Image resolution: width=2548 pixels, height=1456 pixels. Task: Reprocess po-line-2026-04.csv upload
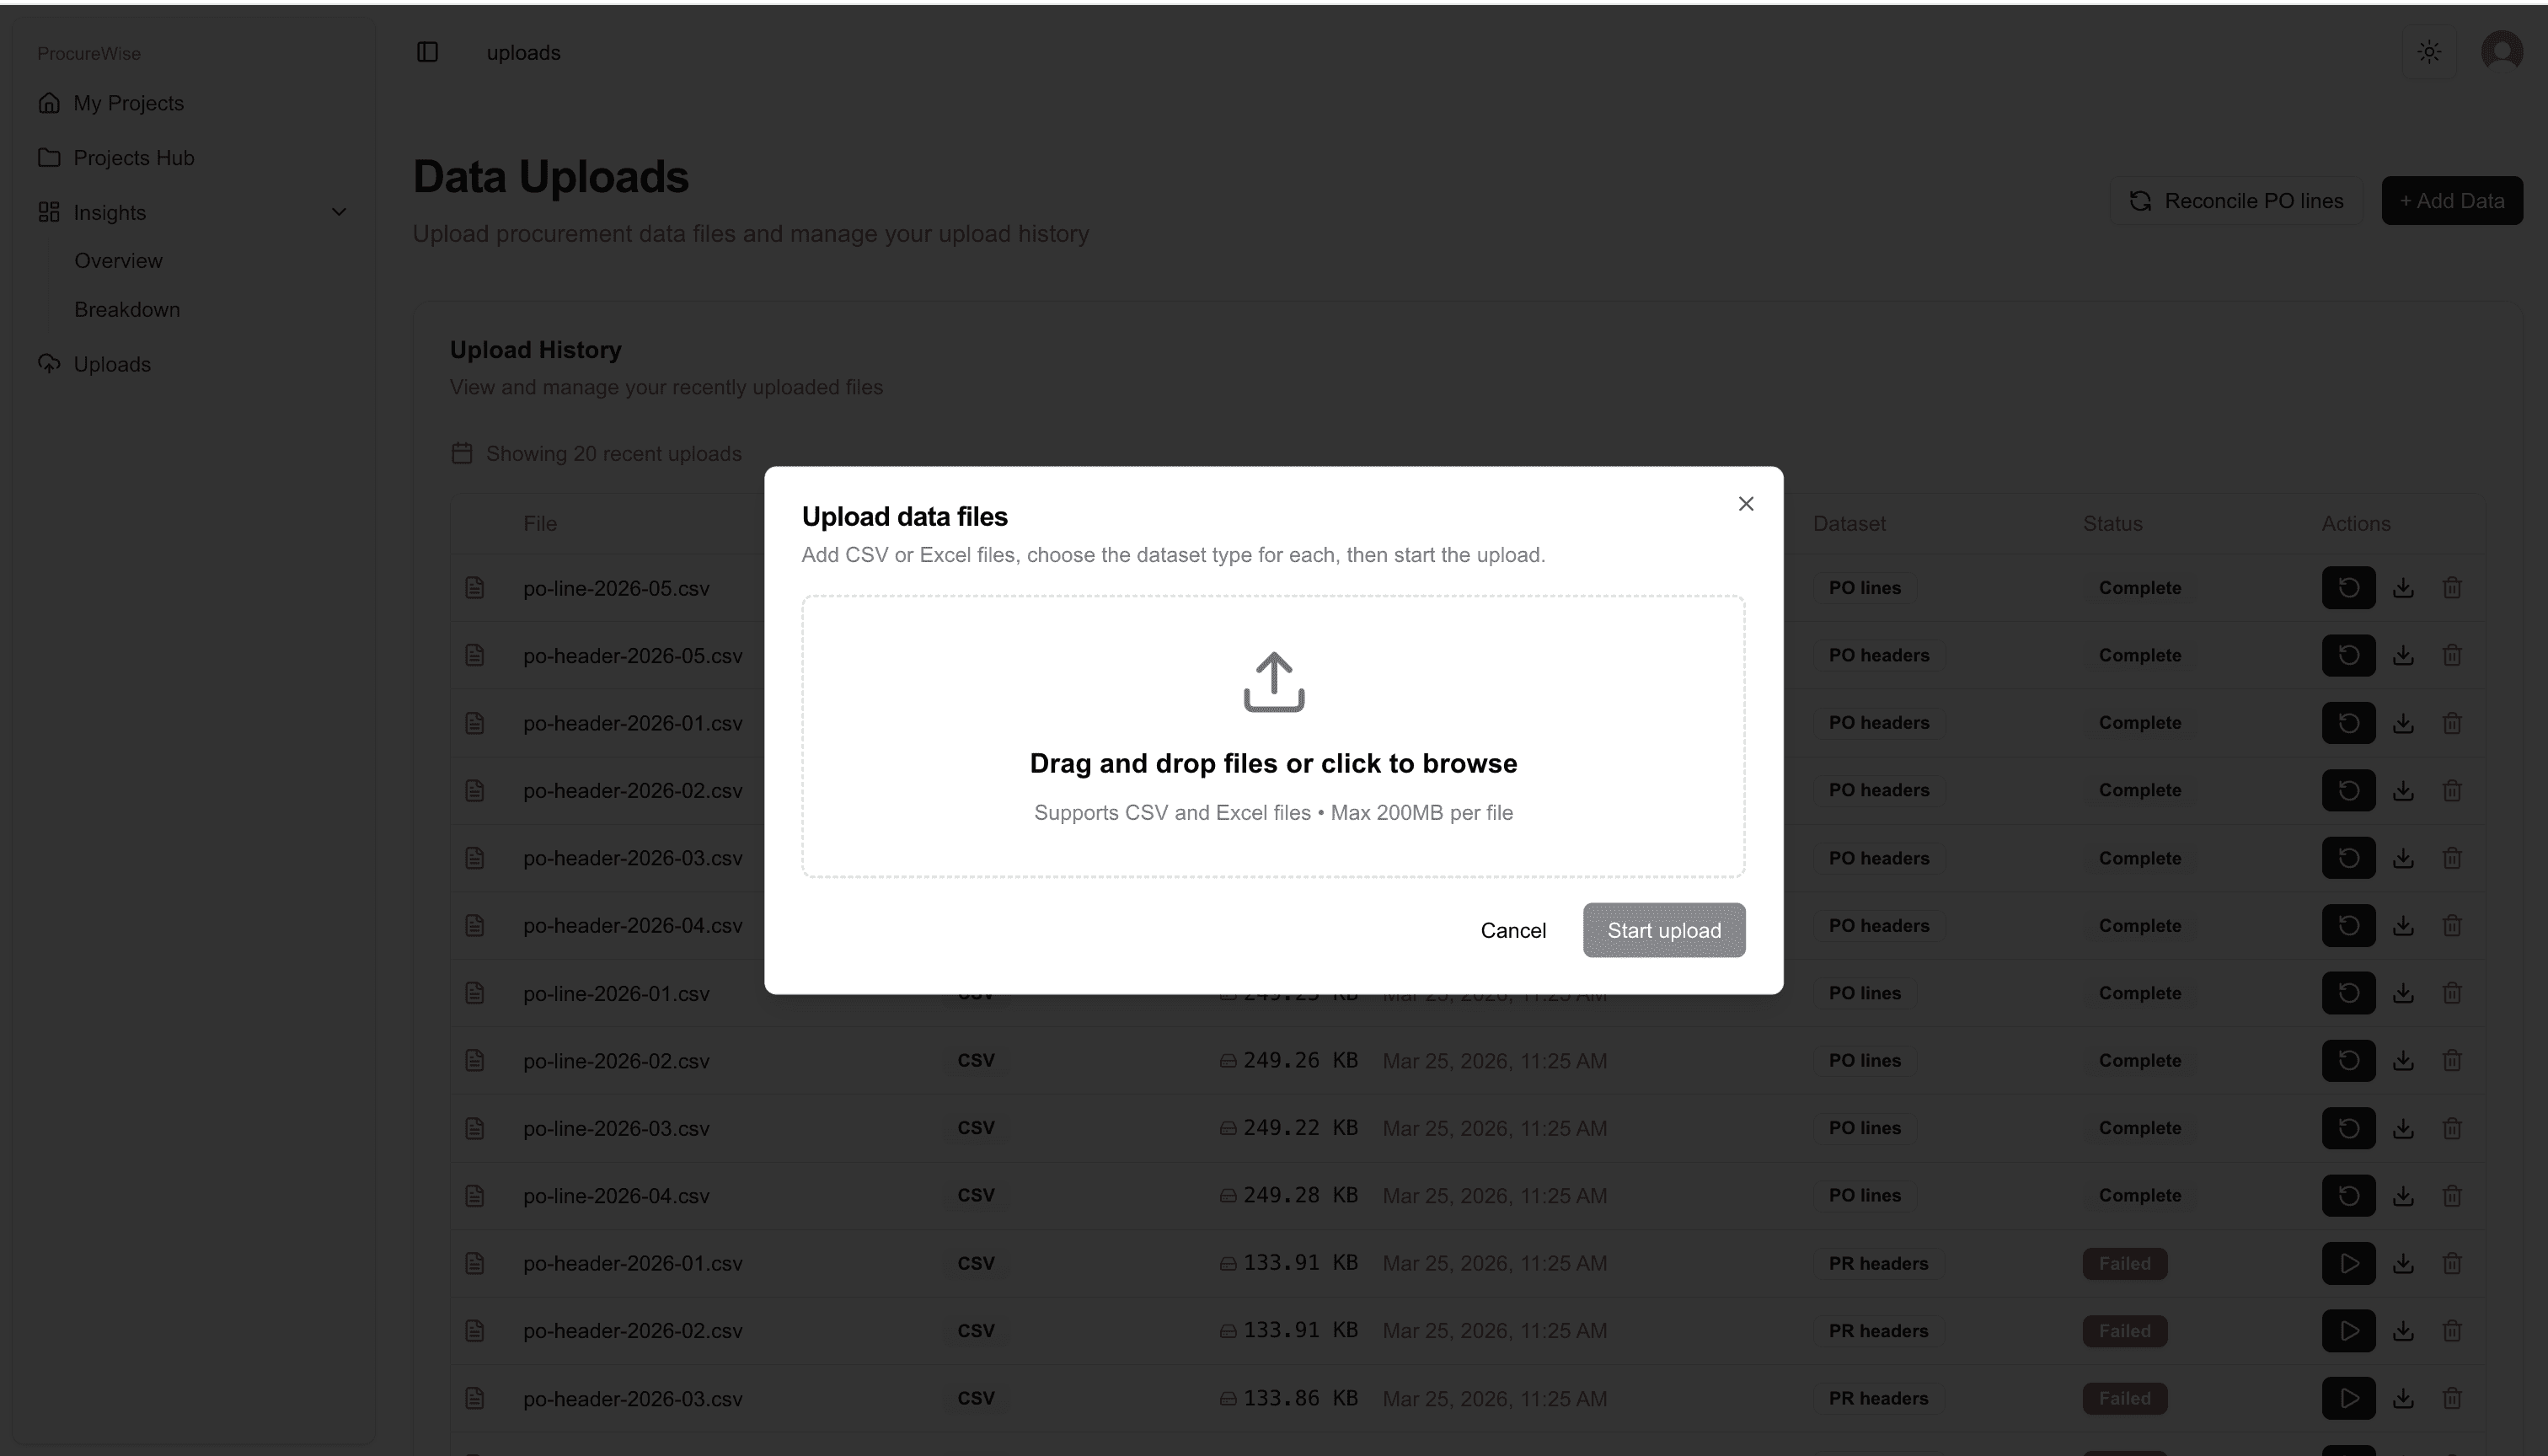[2348, 1196]
